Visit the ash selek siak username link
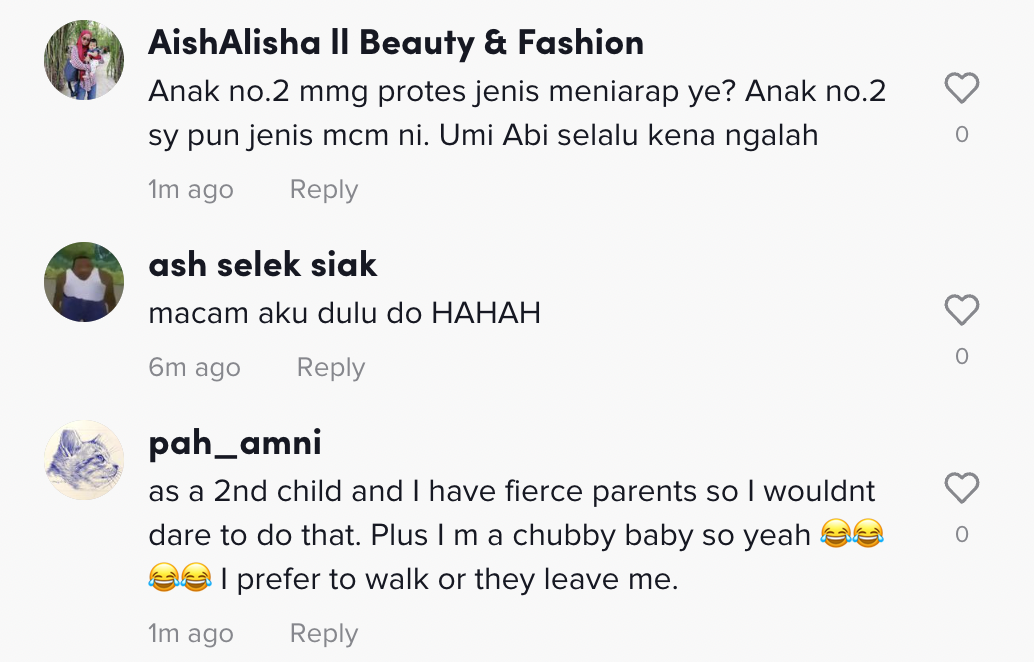The width and height of the screenshot is (1034, 662). pos(262,264)
